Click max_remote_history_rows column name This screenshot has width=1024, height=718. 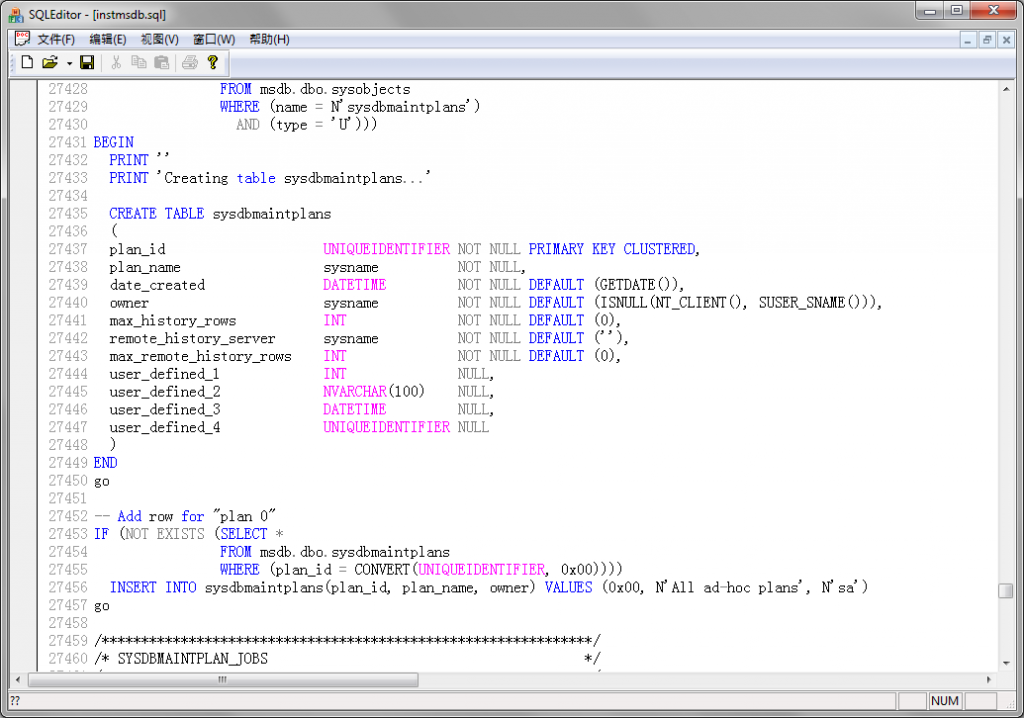point(200,356)
